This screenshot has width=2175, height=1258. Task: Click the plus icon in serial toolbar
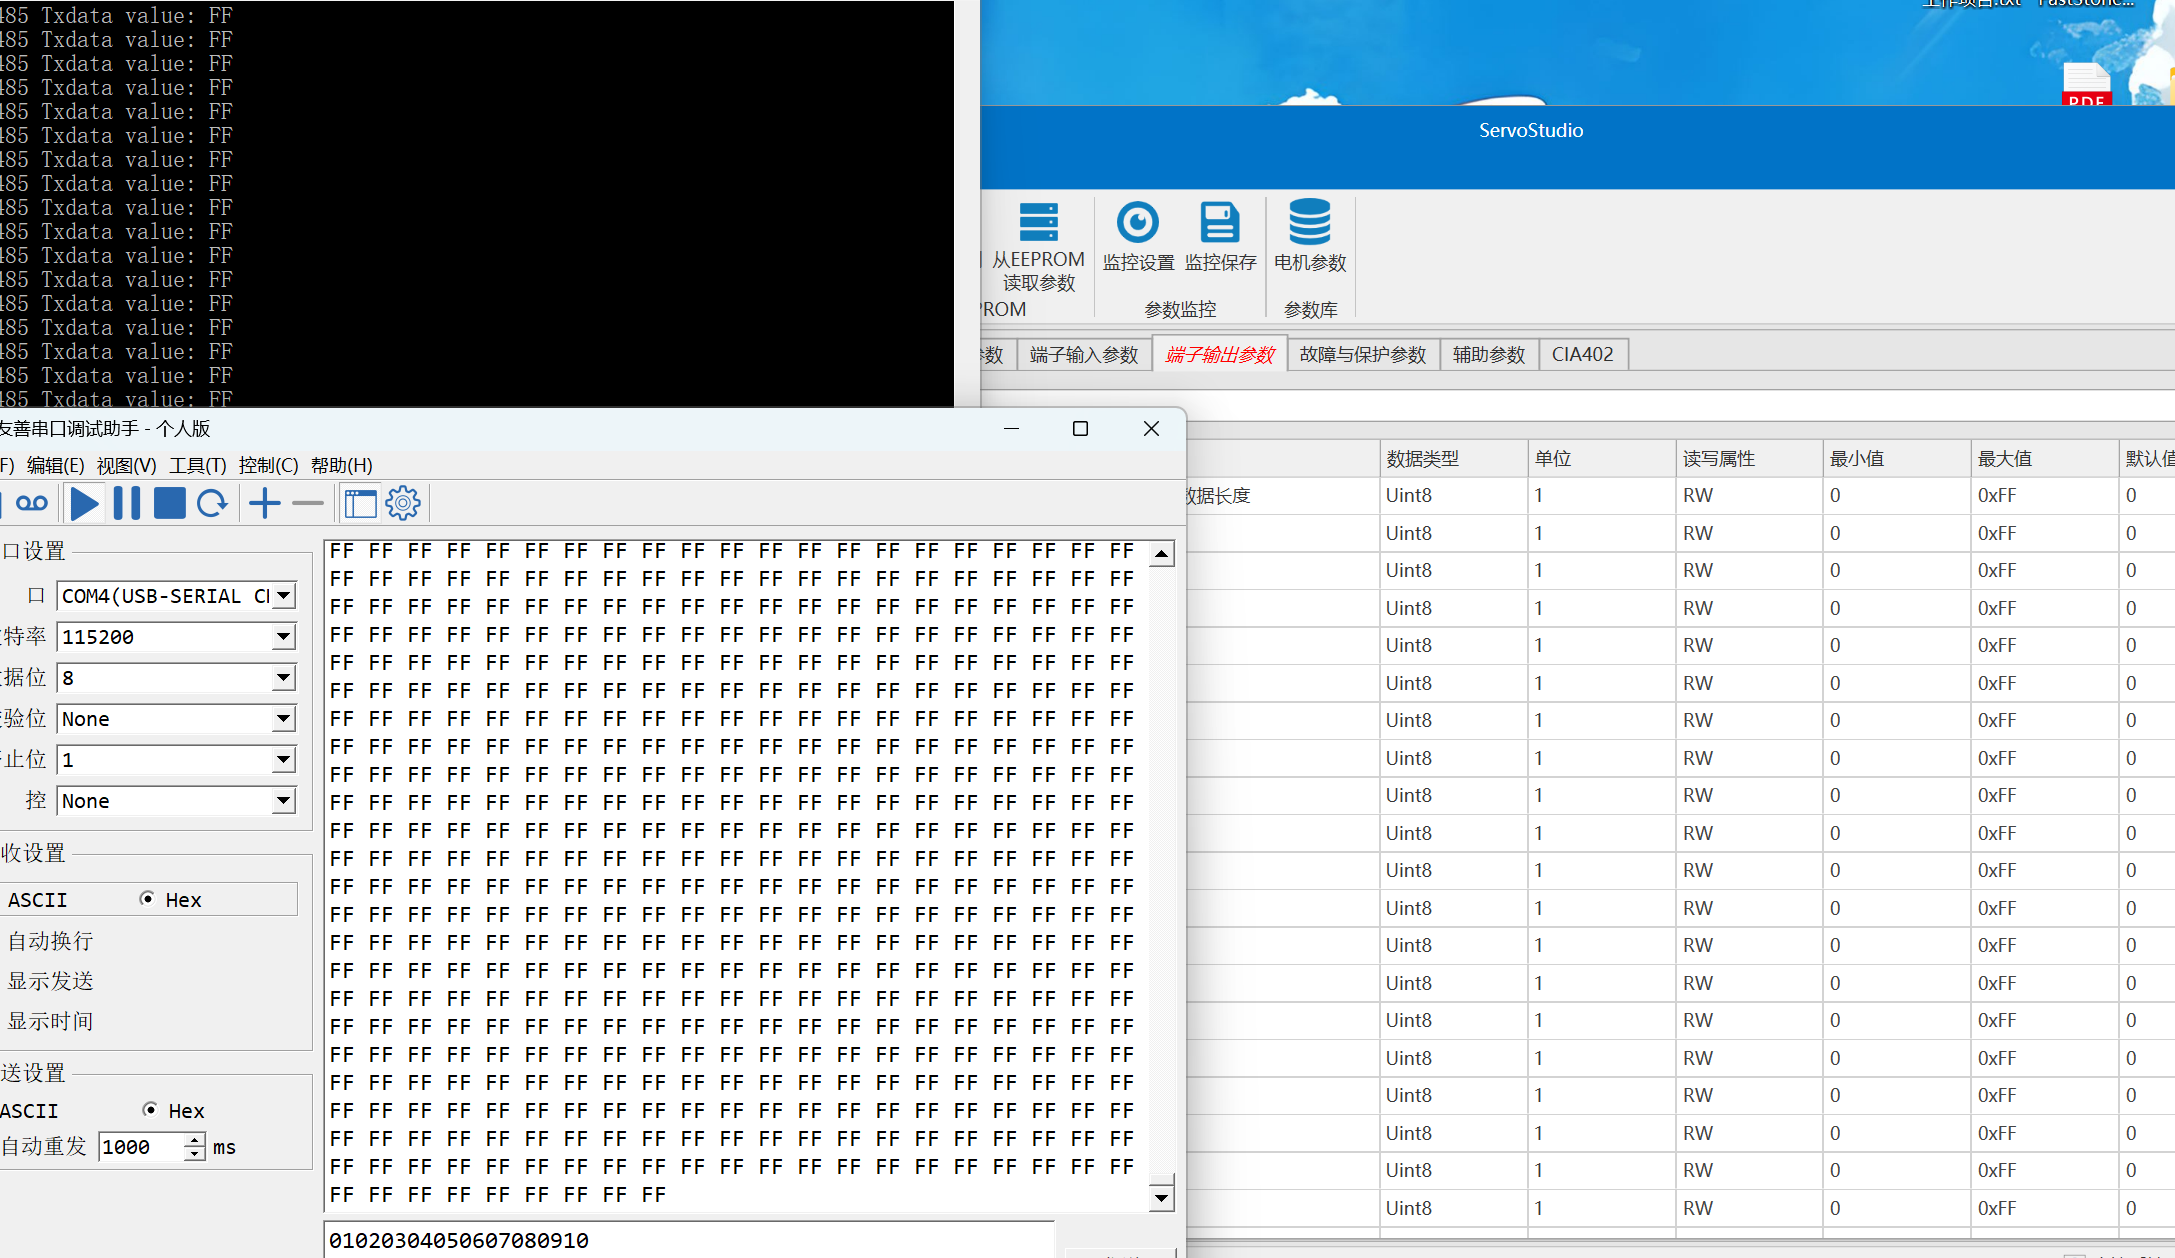point(265,503)
